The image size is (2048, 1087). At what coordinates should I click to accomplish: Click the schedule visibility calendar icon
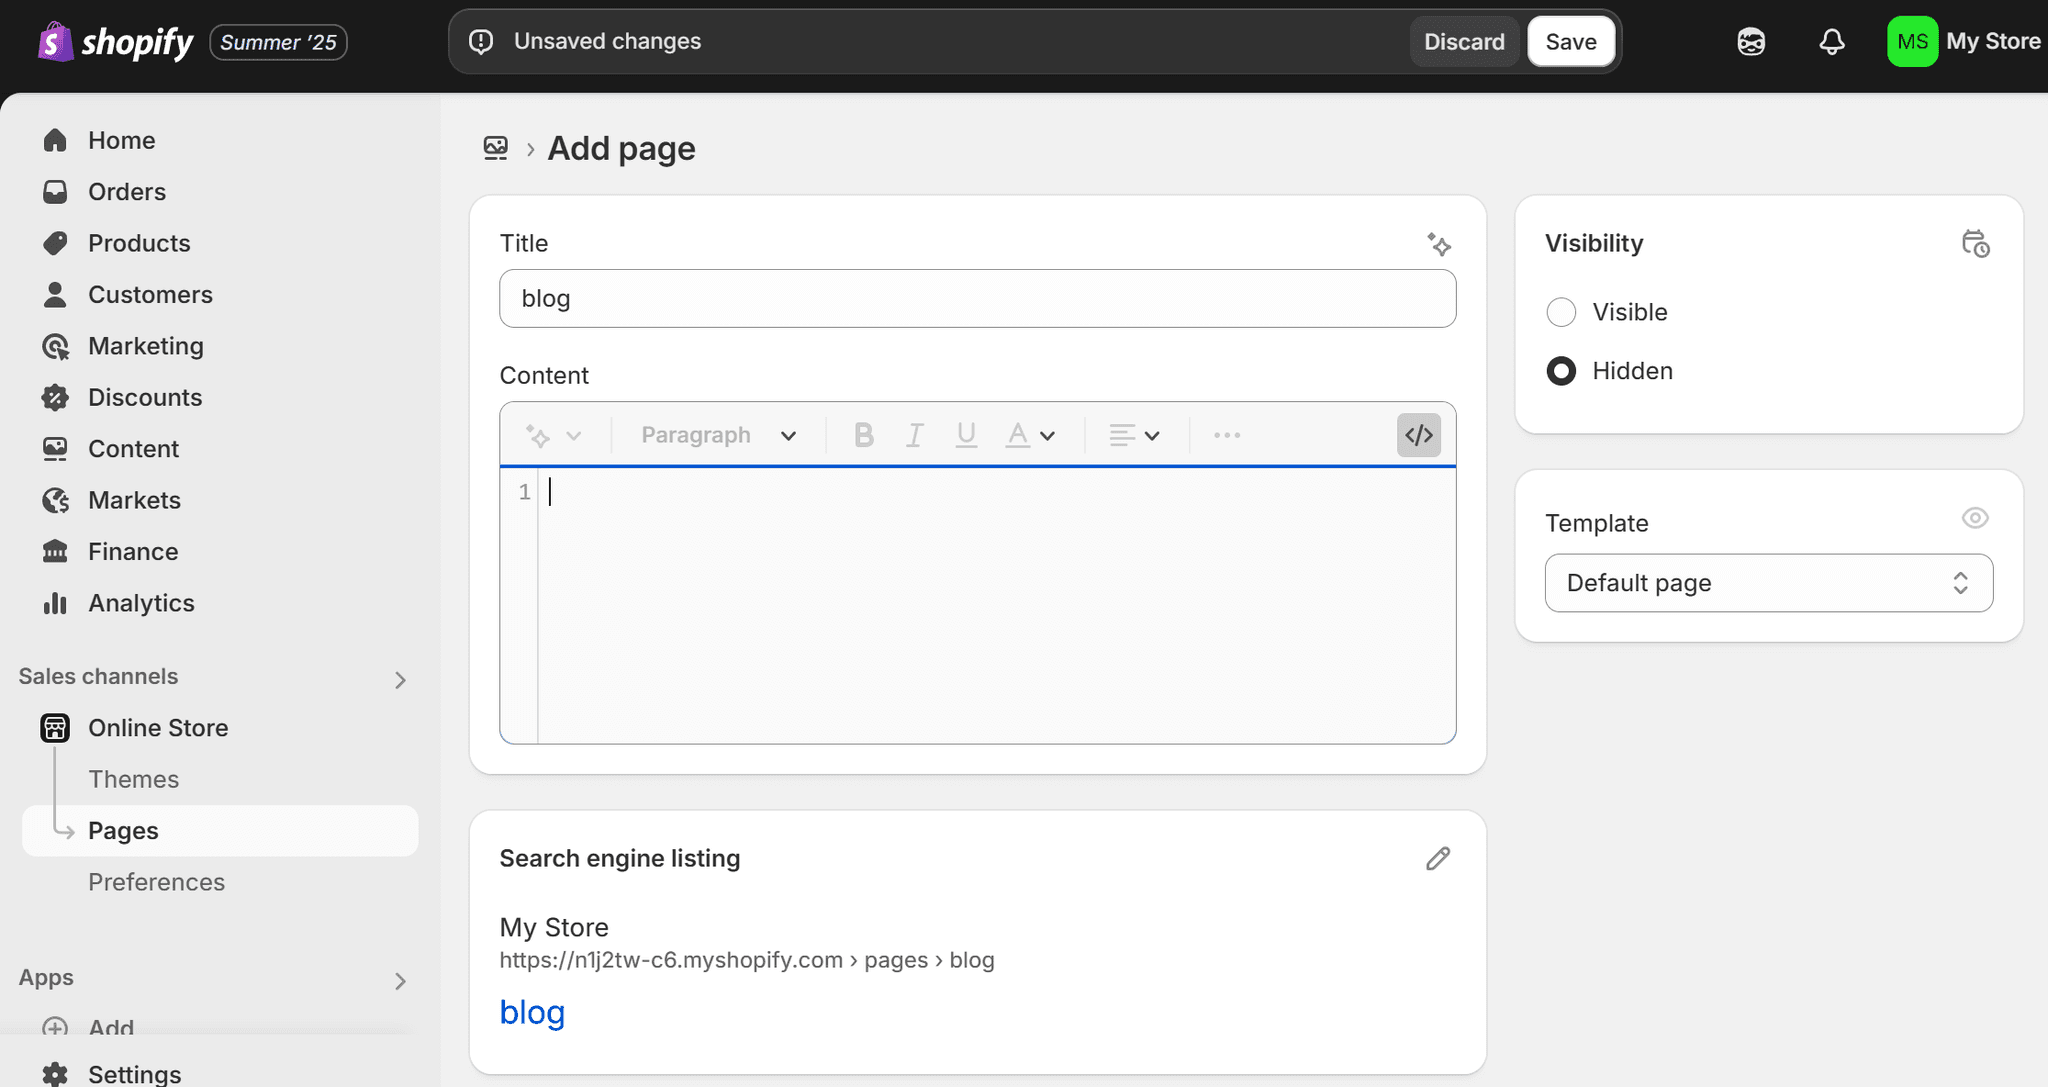coord(1975,244)
